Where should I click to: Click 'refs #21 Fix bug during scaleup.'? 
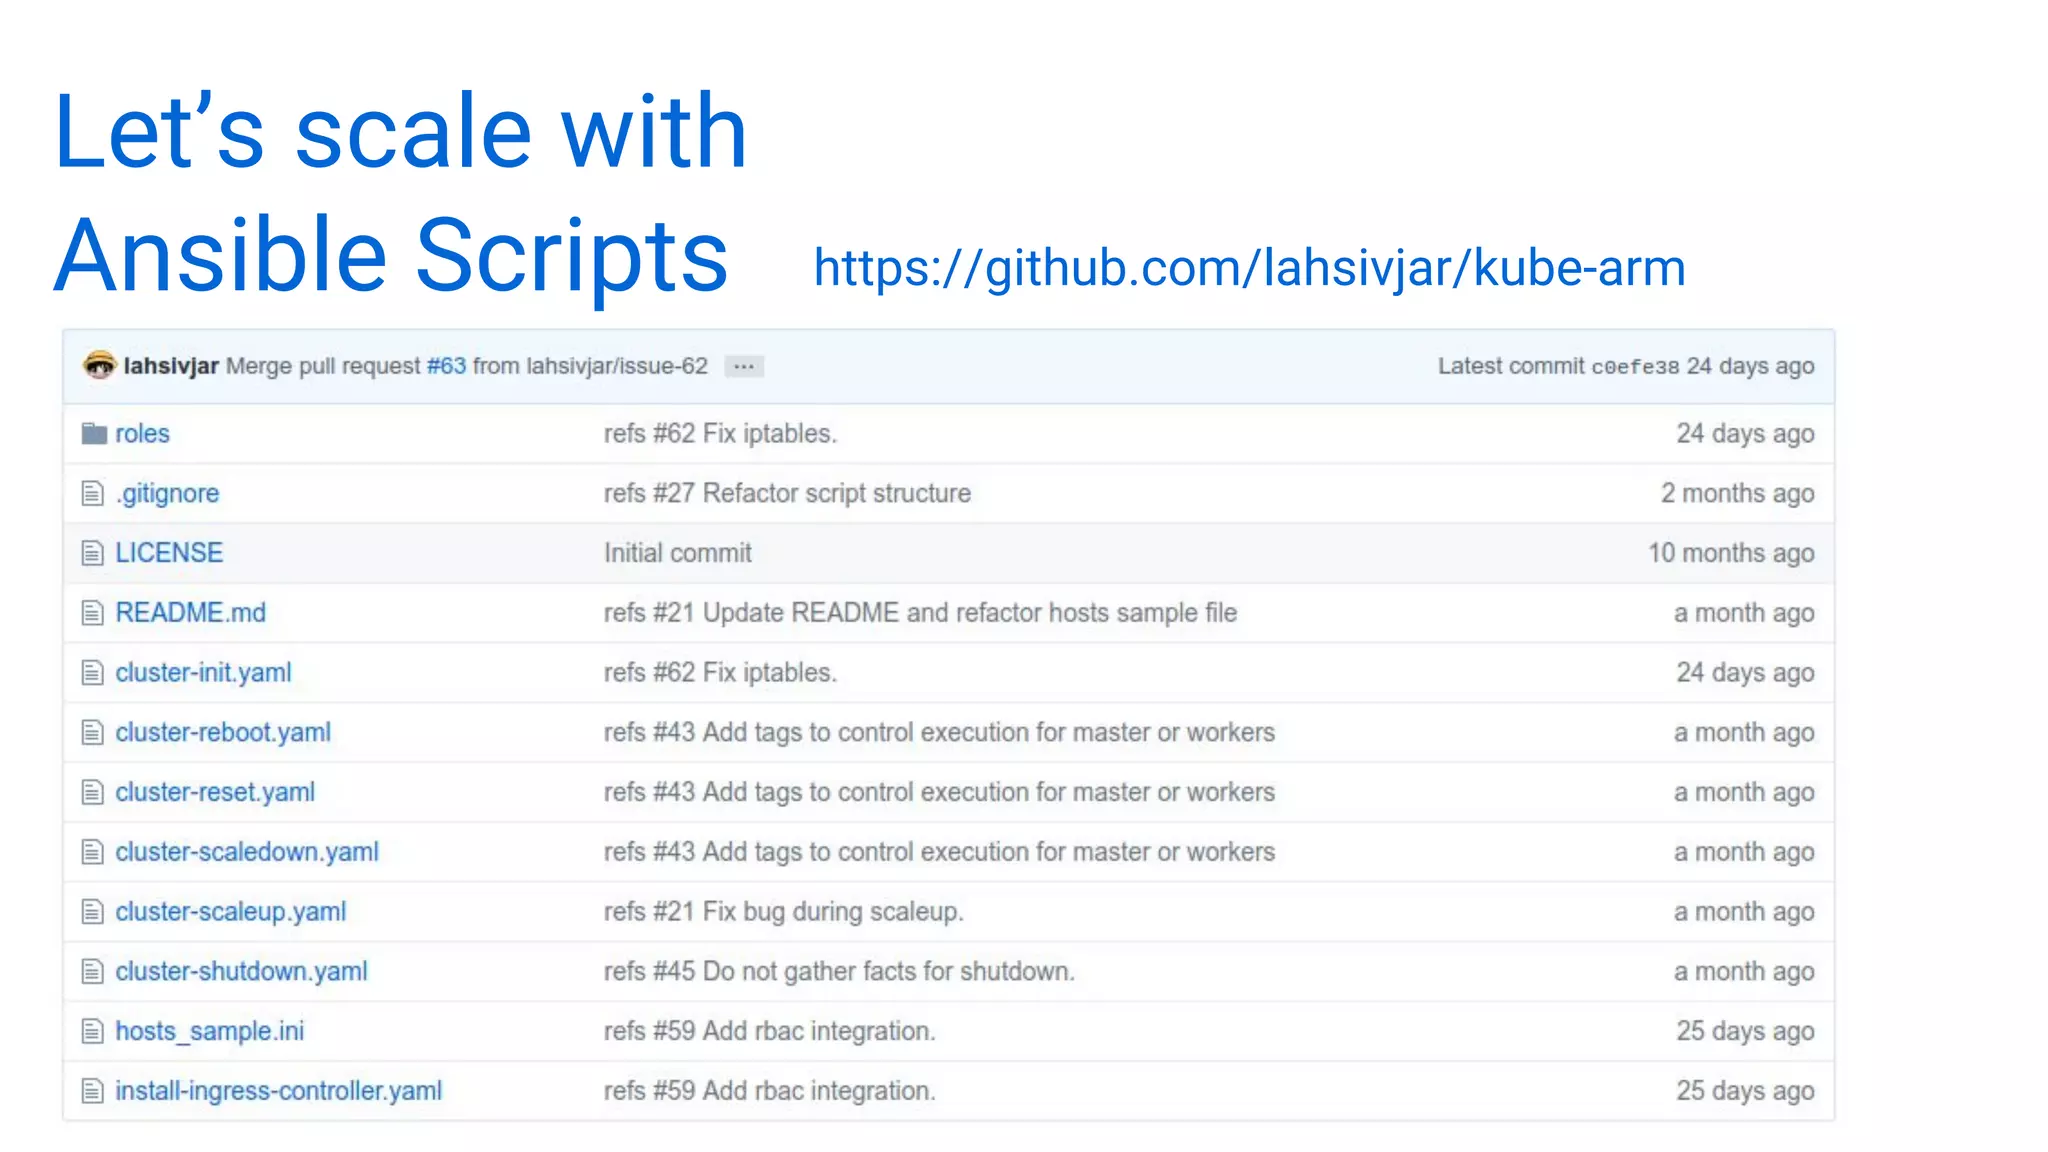click(x=784, y=912)
